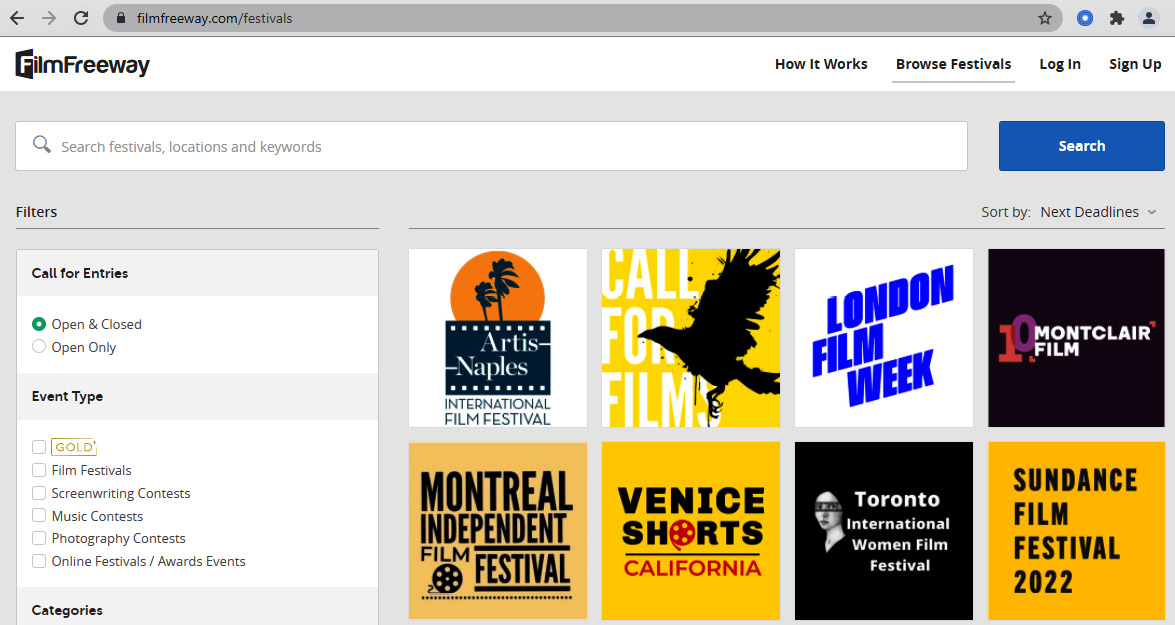Check the Photography Contests checkbox
The width and height of the screenshot is (1175, 625).
tap(39, 538)
